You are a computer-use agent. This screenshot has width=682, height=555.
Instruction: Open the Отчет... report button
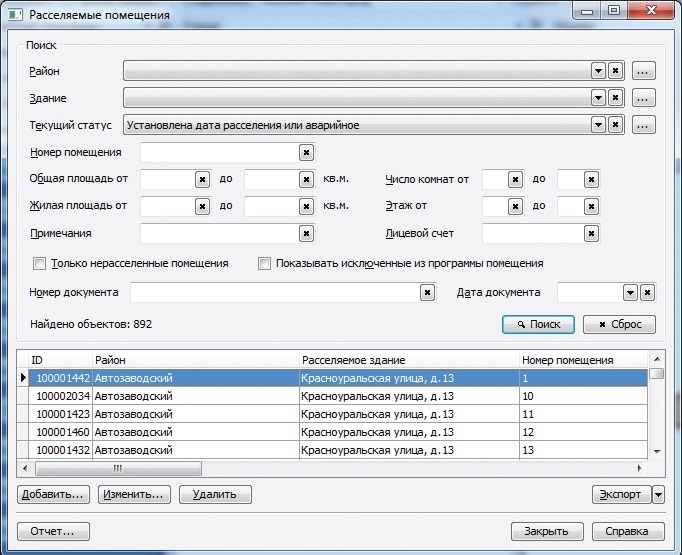tap(53, 531)
